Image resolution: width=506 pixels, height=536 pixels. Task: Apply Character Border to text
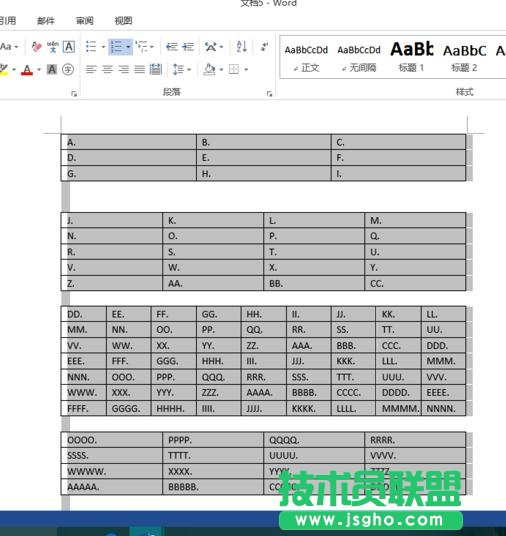pos(69,46)
